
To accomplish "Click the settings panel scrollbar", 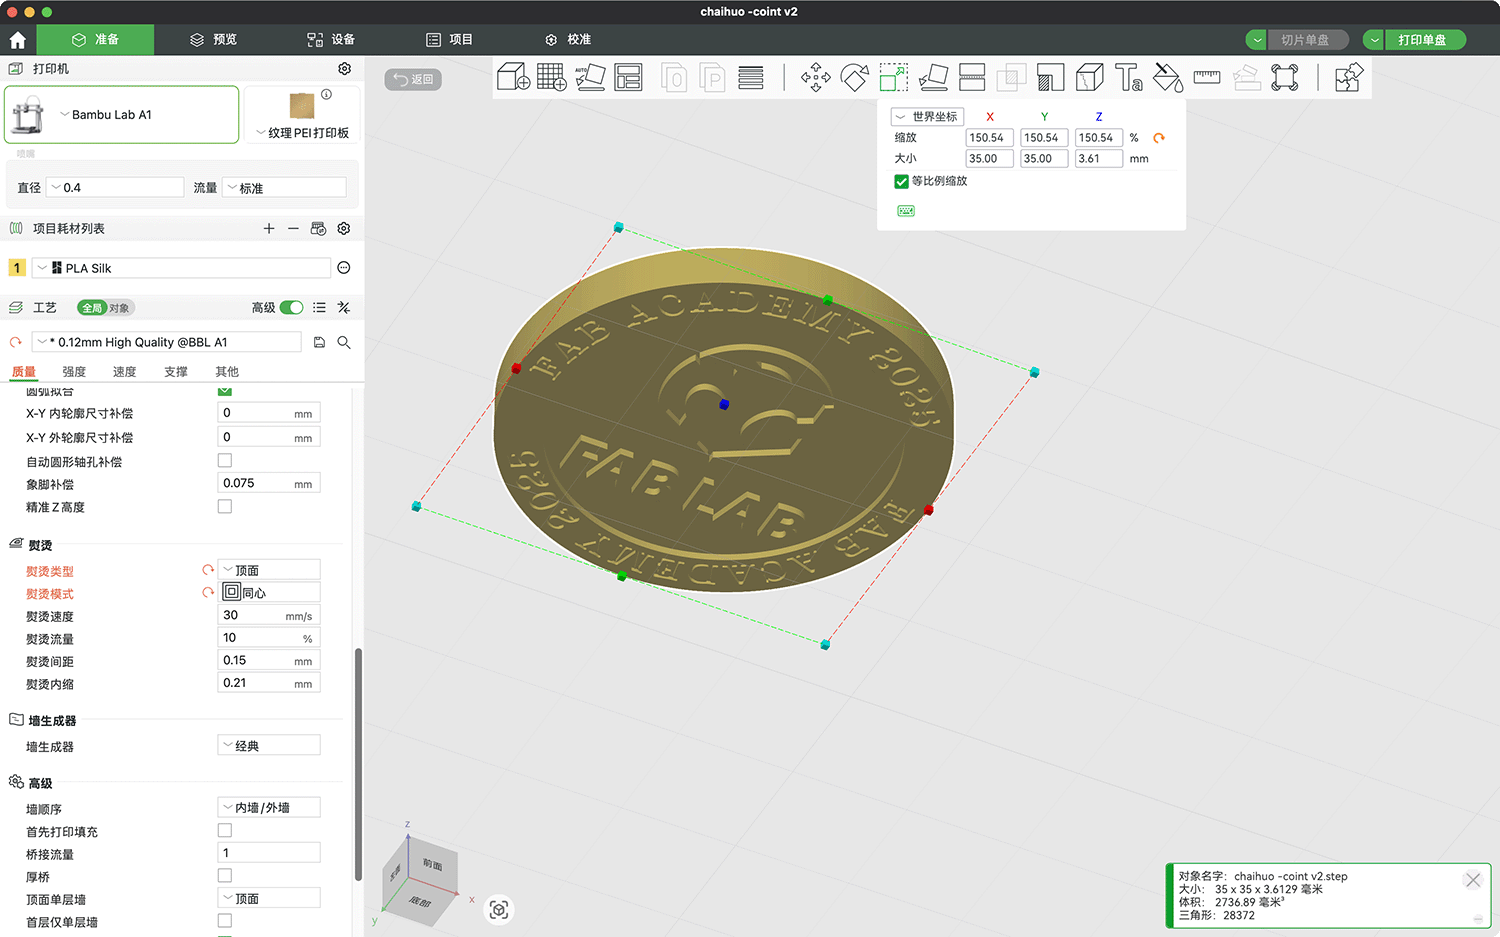I will (x=358, y=765).
